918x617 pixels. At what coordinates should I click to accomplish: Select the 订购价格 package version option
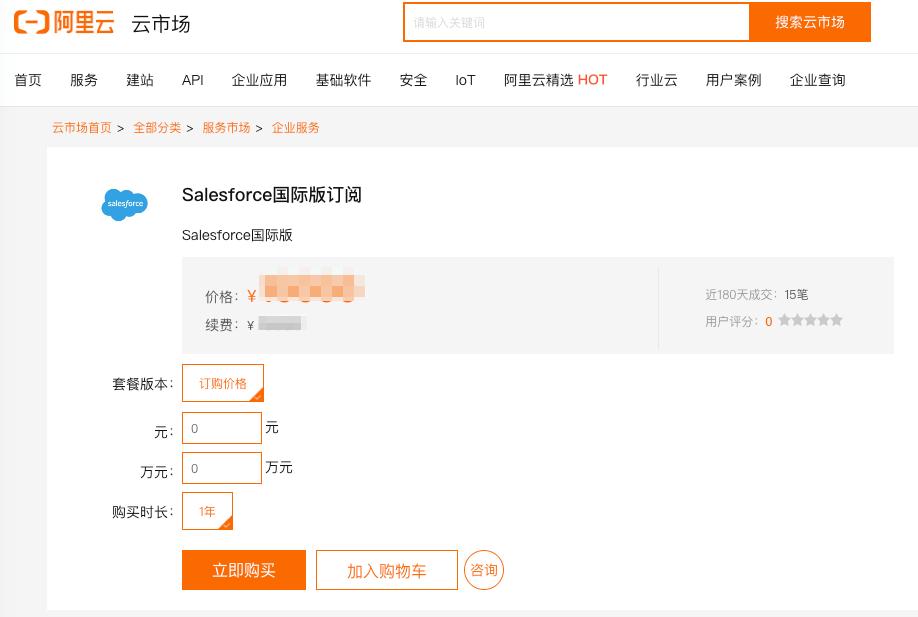tap(222, 383)
